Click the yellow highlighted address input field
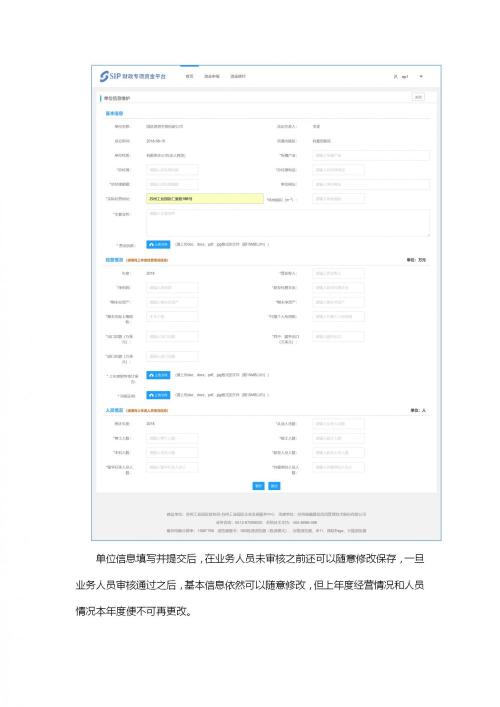Image resolution: width=500 pixels, height=707 pixels. coord(205,198)
